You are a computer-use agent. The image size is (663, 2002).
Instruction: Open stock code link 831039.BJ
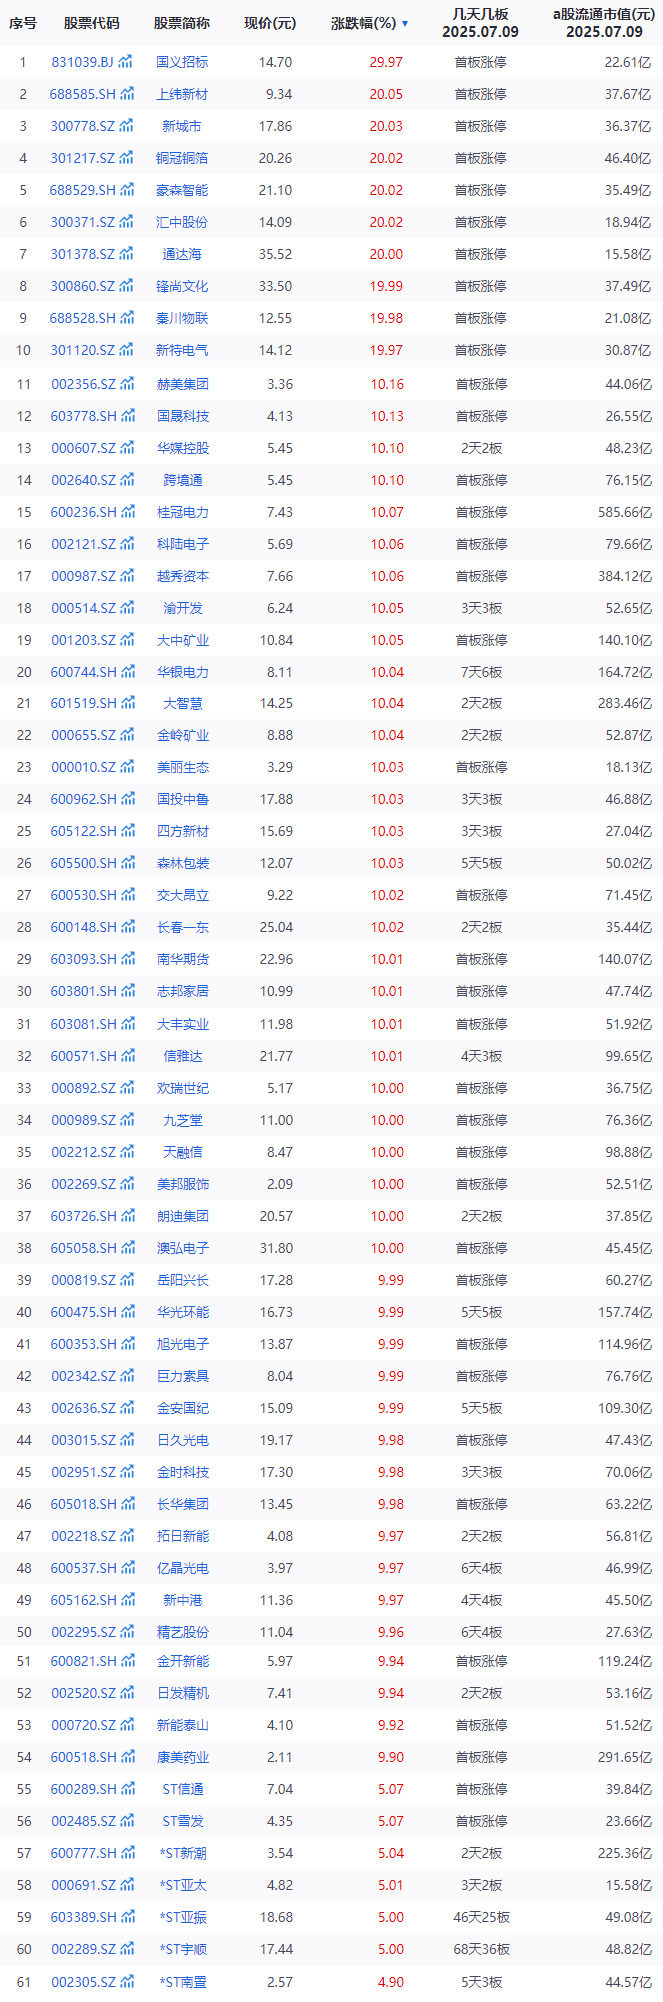click(83, 62)
